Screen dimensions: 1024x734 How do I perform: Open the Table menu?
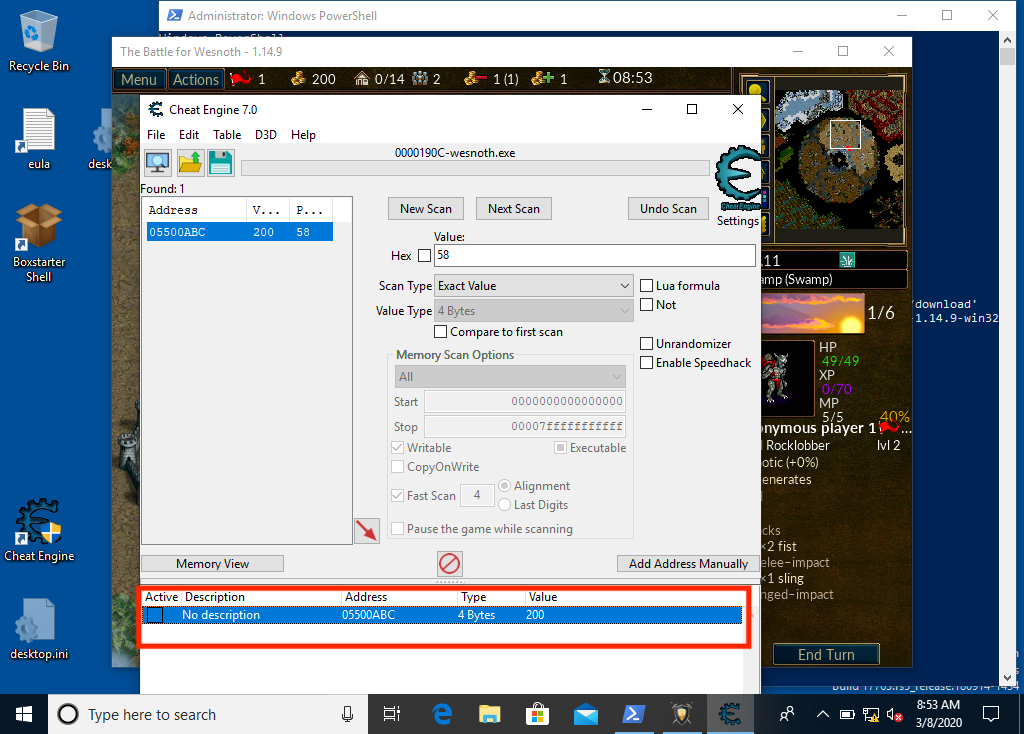(227, 135)
